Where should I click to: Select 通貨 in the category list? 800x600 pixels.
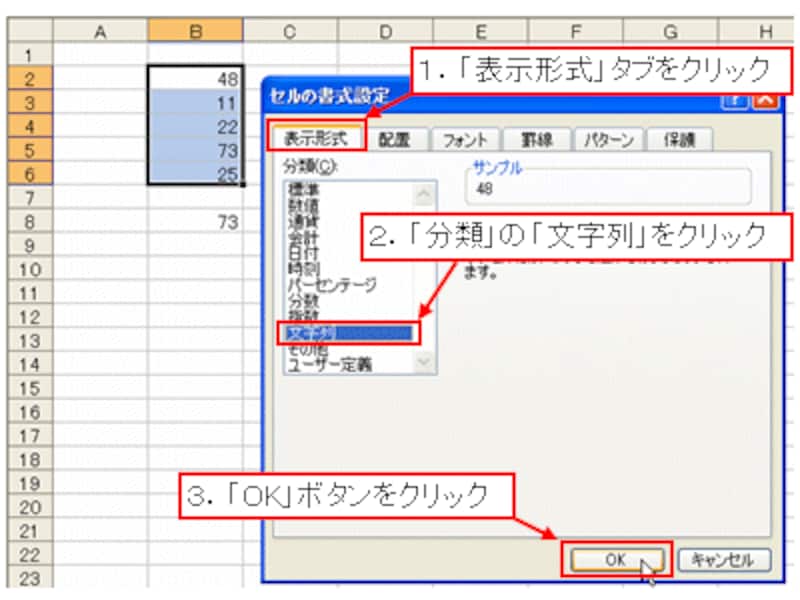pos(303,221)
